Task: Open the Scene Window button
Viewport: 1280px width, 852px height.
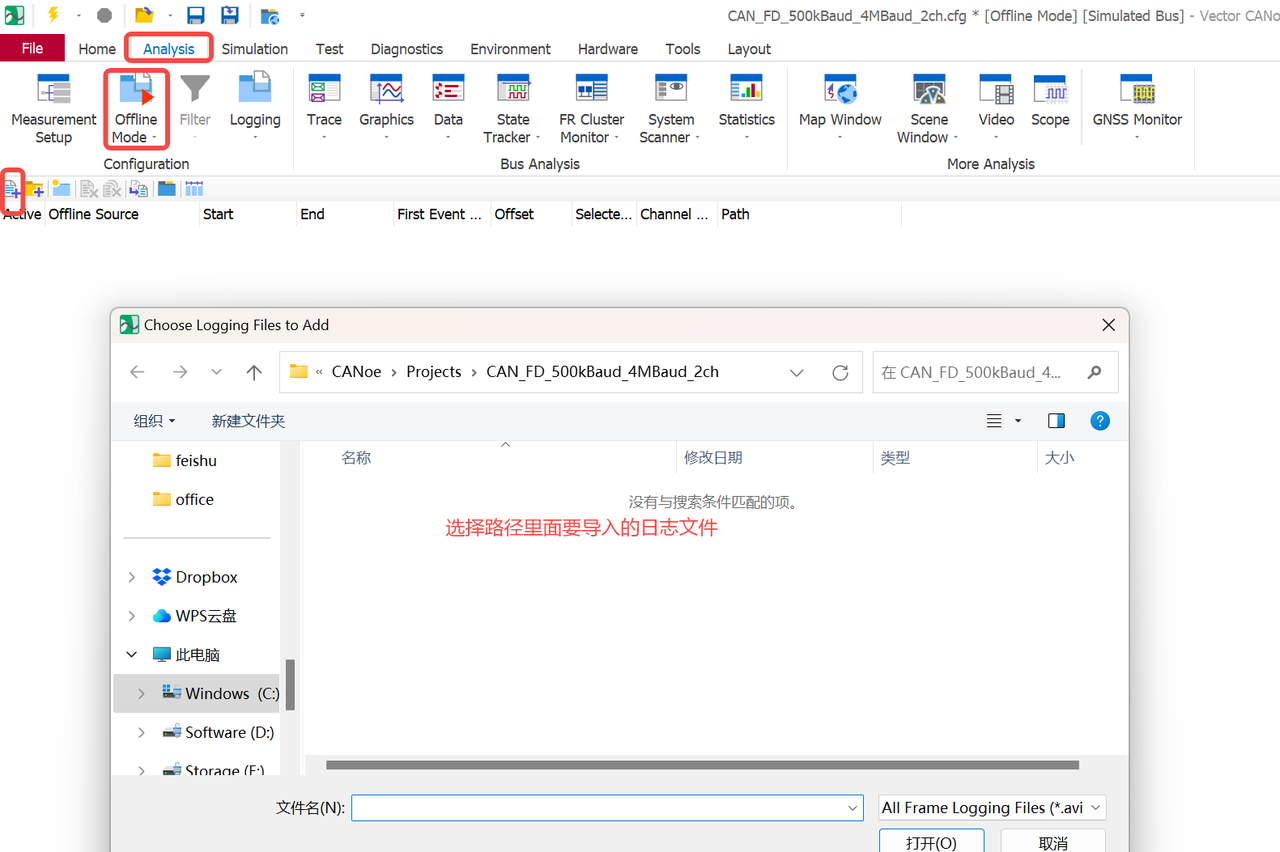Action: 929,109
